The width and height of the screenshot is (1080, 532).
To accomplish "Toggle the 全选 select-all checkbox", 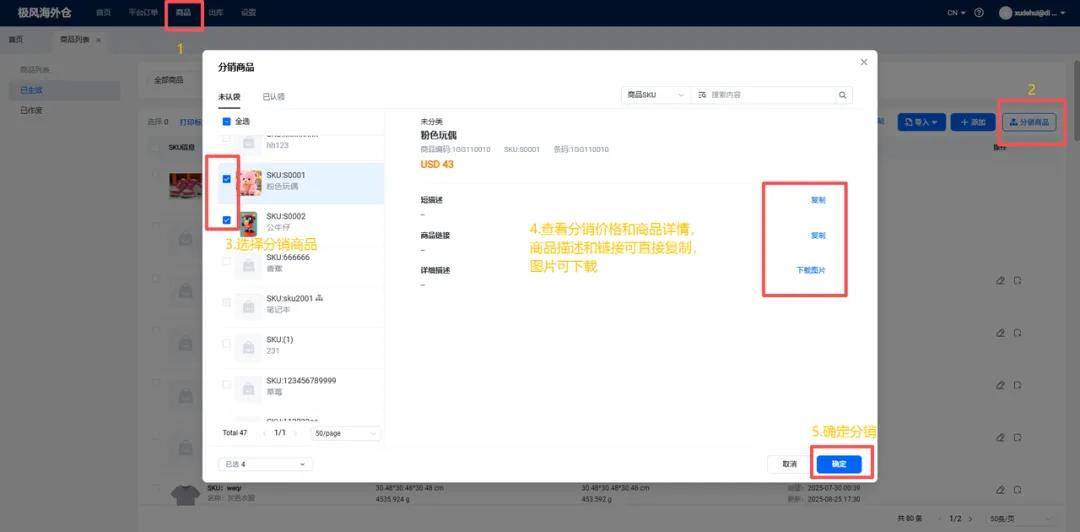I will tap(227, 121).
